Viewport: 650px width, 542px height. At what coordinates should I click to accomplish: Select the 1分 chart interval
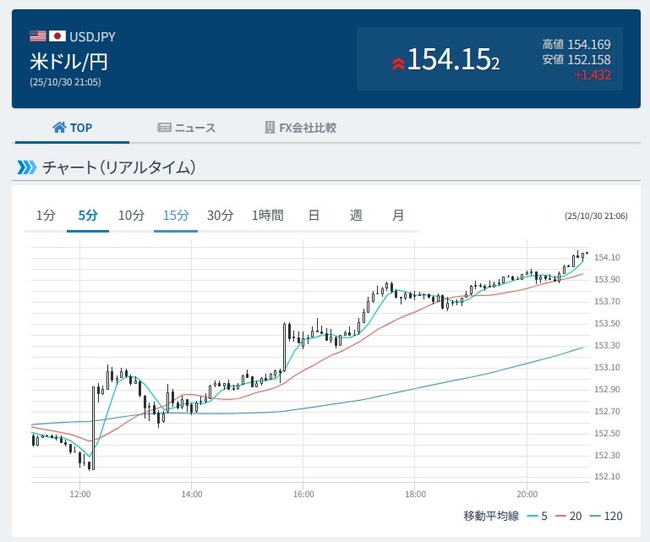(46, 215)
